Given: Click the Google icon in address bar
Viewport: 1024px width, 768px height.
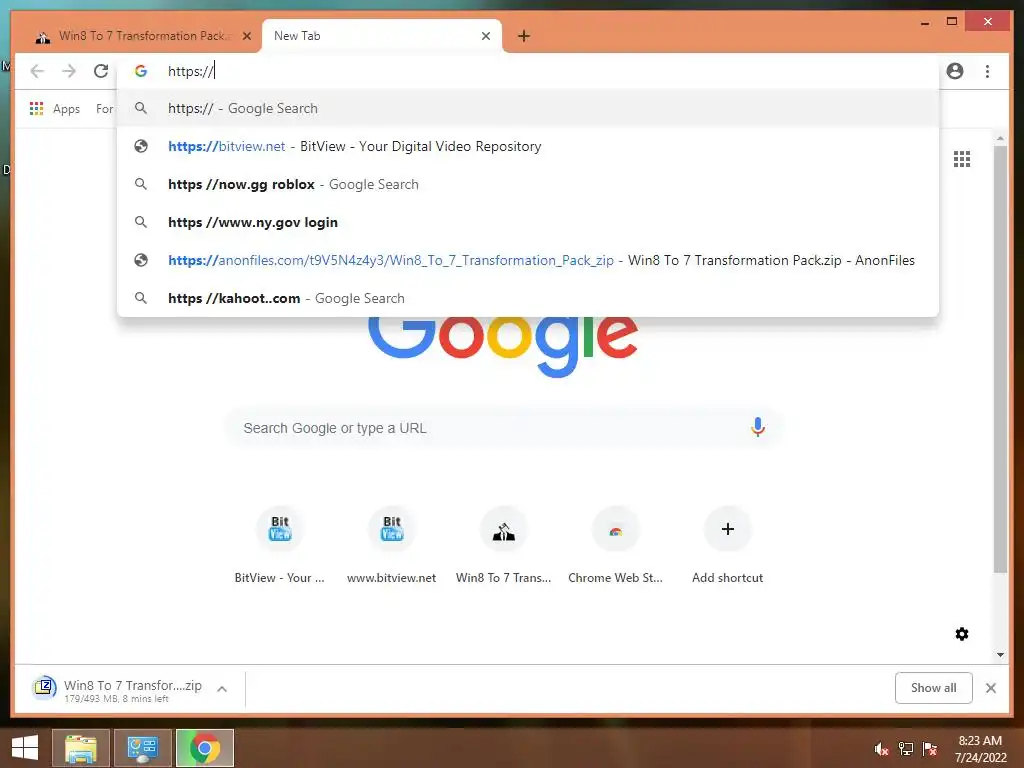Looking at the screenshot, I should (141, 71).
